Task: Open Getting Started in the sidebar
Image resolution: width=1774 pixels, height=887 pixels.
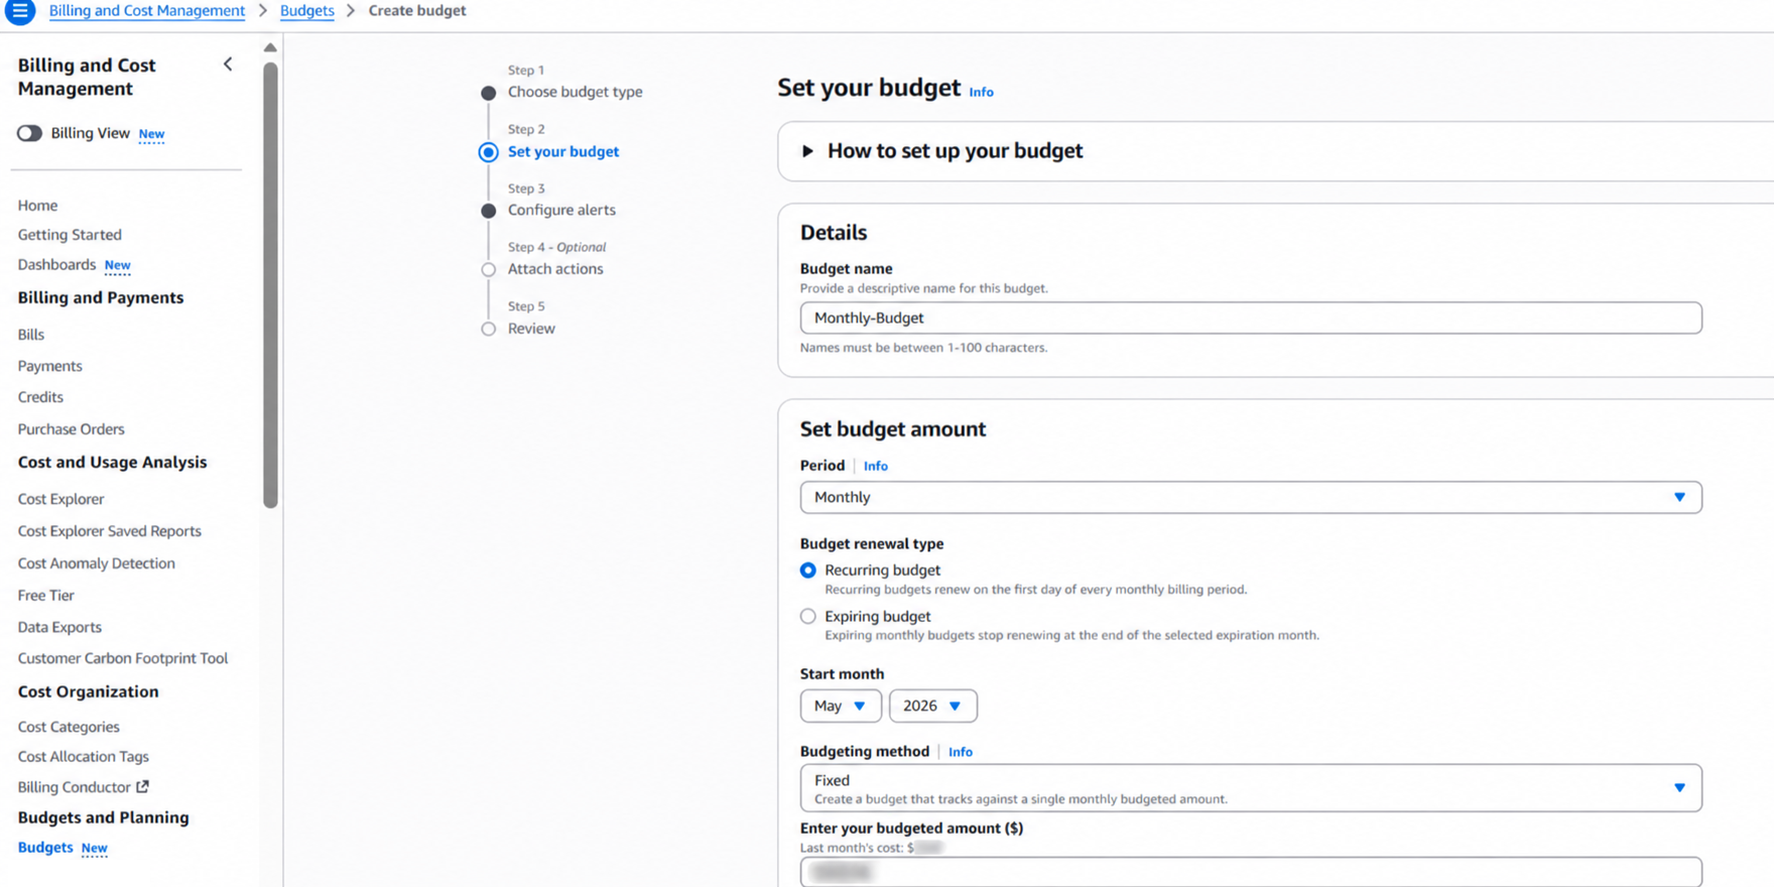Action: (70, 235)
